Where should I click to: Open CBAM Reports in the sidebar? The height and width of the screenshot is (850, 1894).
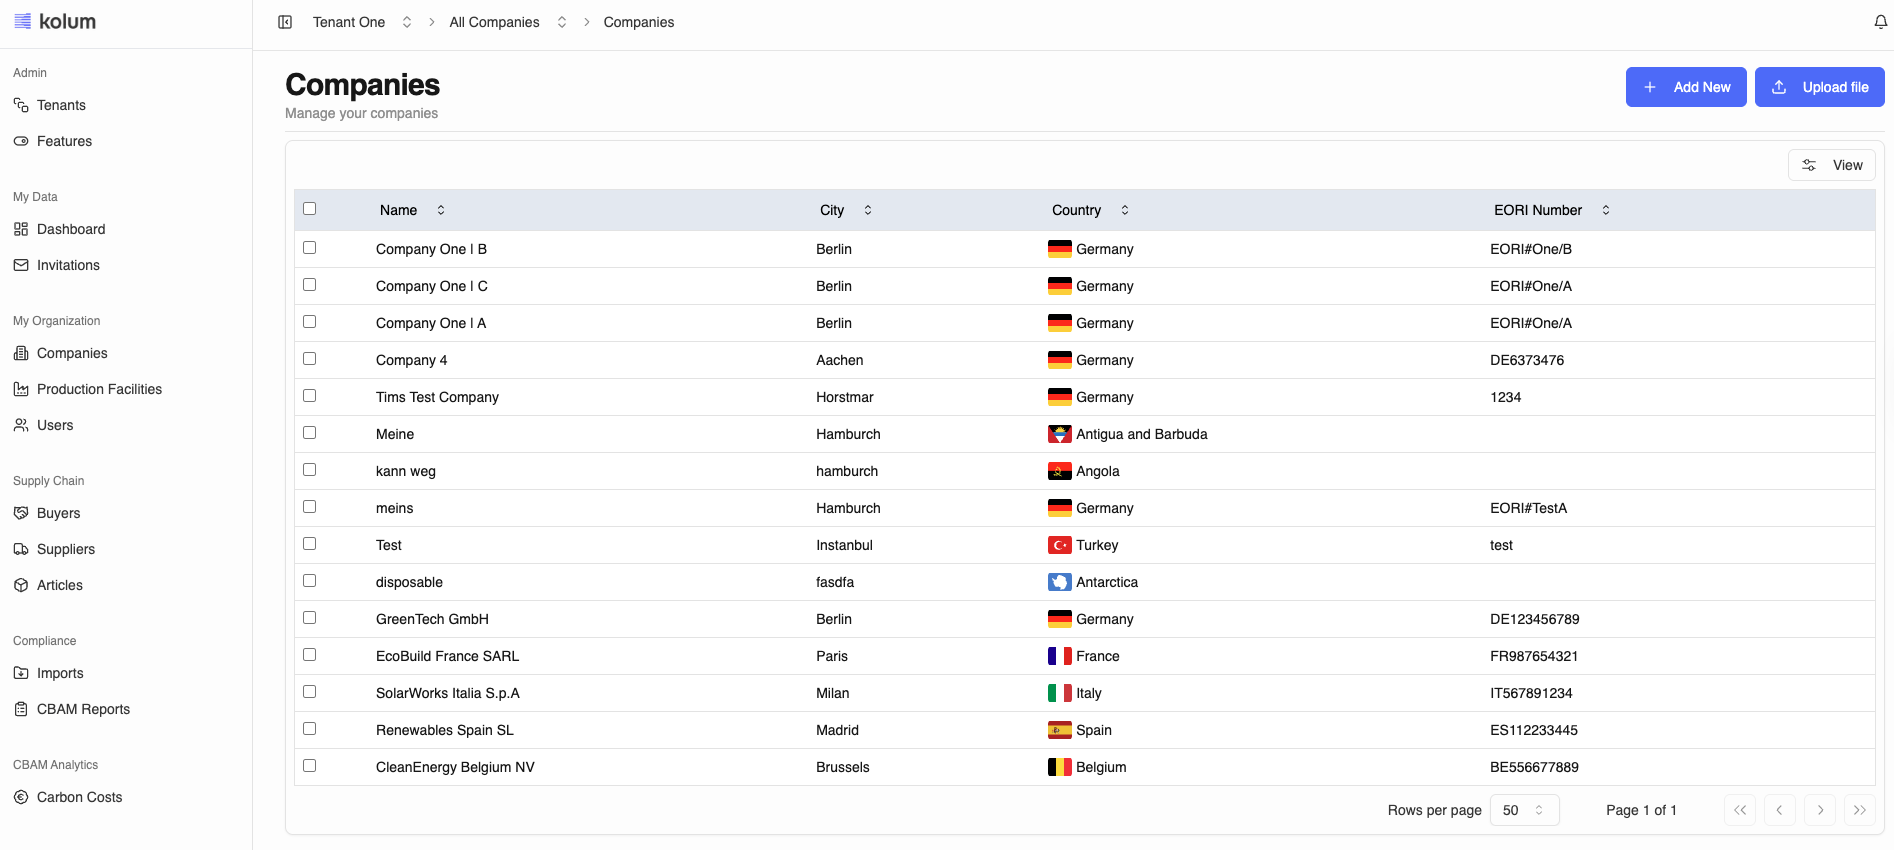point(83,709)
